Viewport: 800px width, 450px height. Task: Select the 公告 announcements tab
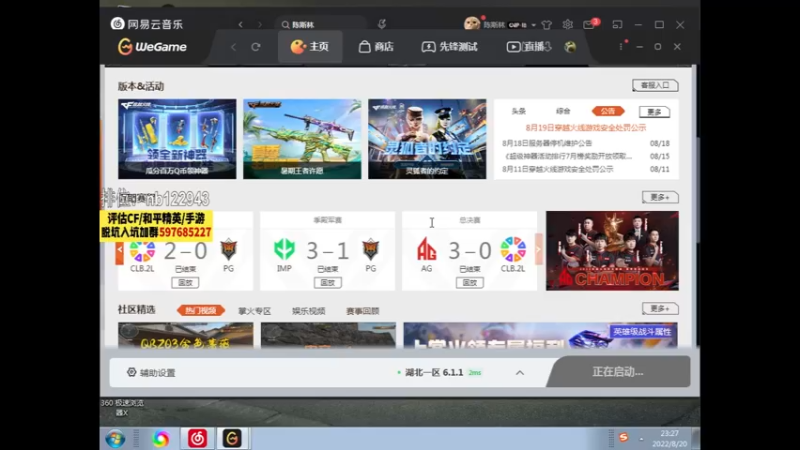click(x=608, y=111)
